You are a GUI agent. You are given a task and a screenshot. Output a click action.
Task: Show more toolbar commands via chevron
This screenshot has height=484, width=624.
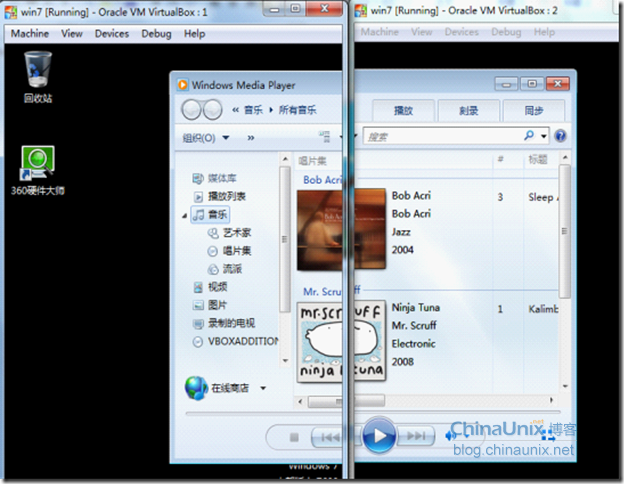tap(251, 138)
